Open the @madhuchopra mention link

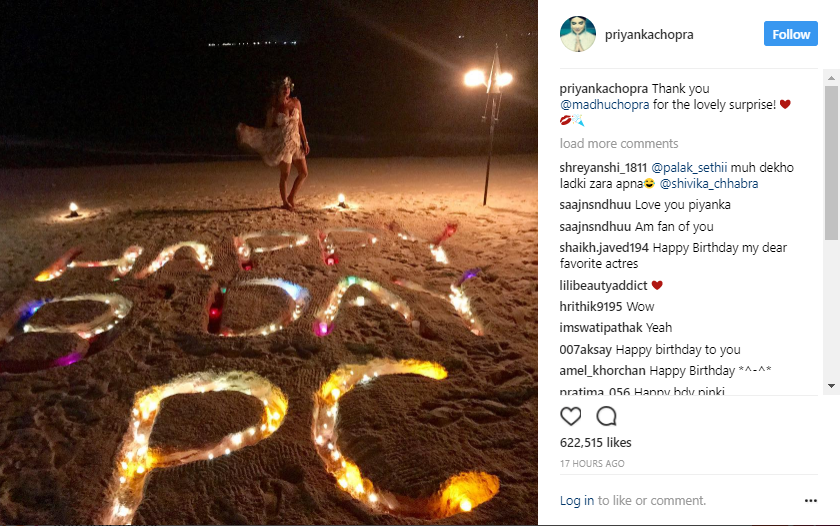click(604, 104)
